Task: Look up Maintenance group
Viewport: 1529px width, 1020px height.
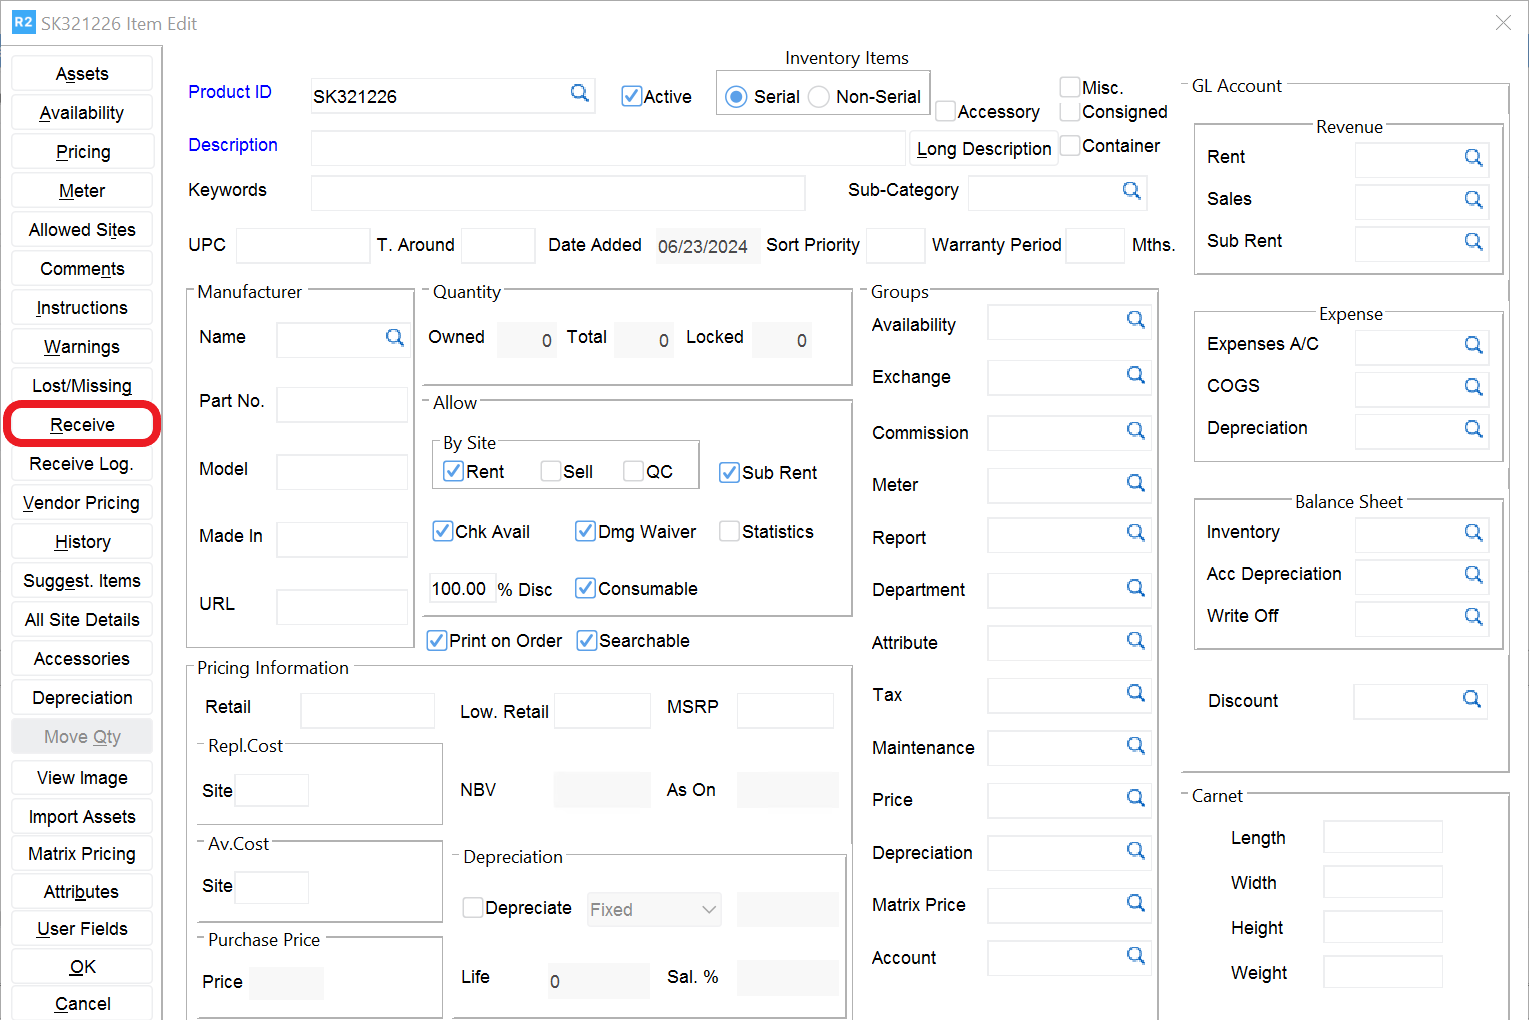Action: [x=1135, y=746]
